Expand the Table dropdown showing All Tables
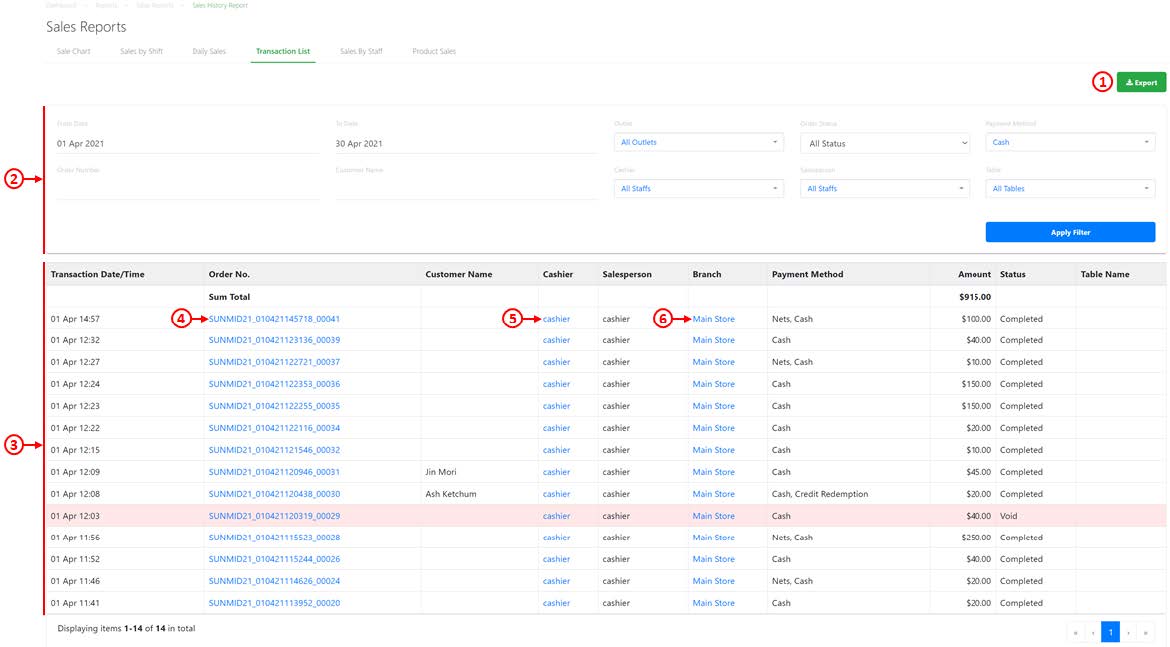Image resolution: width=1170 pixels, height=647 pixels. point(1070,188)
